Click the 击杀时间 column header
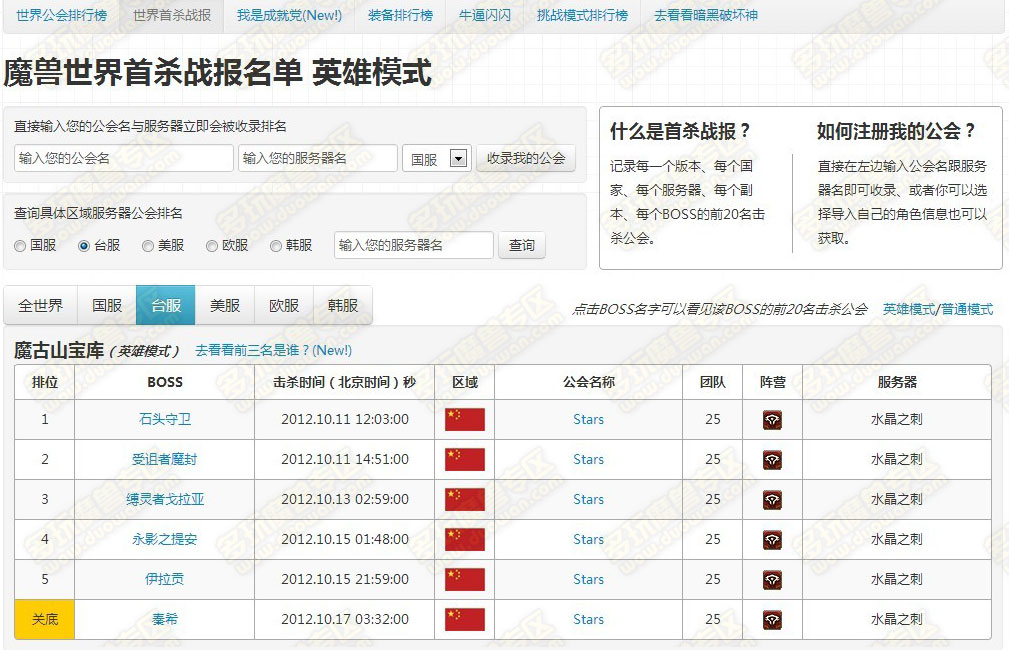 tap(345, 382)
